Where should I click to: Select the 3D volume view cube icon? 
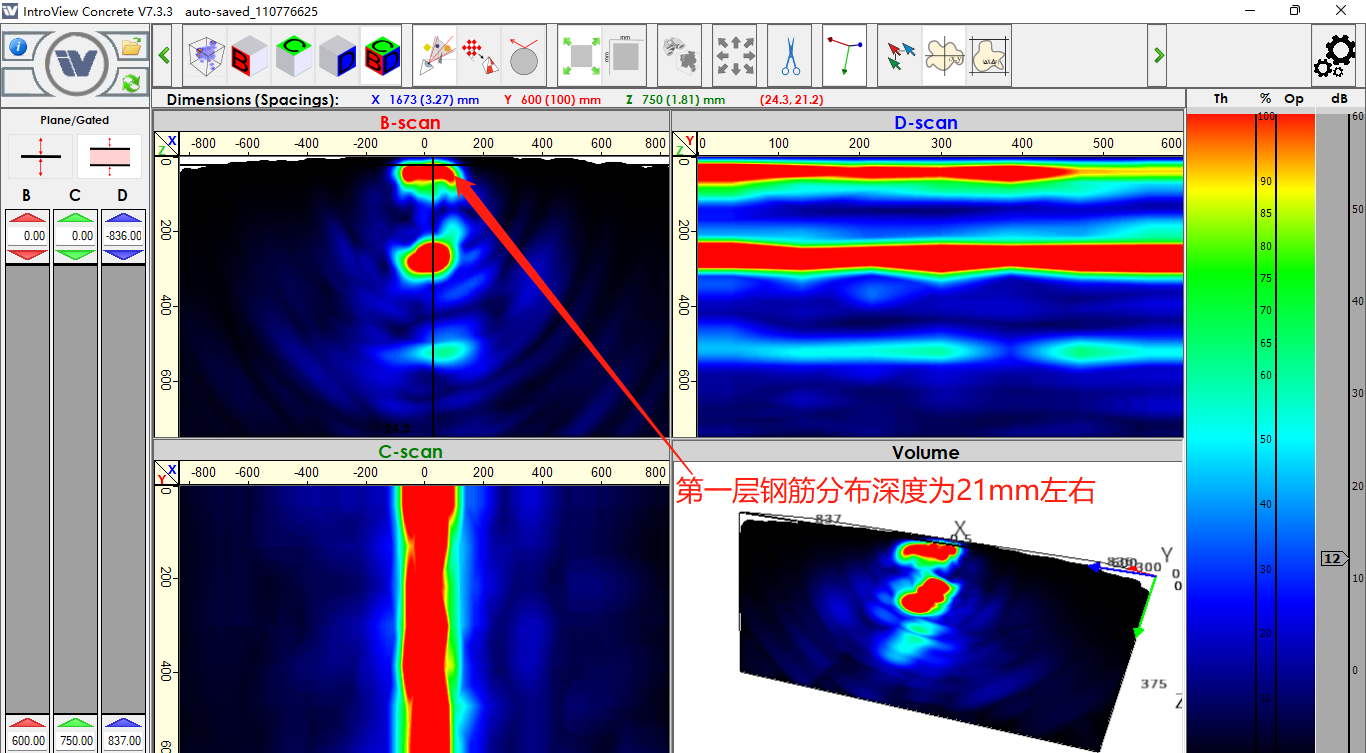[x=206, y=55]
